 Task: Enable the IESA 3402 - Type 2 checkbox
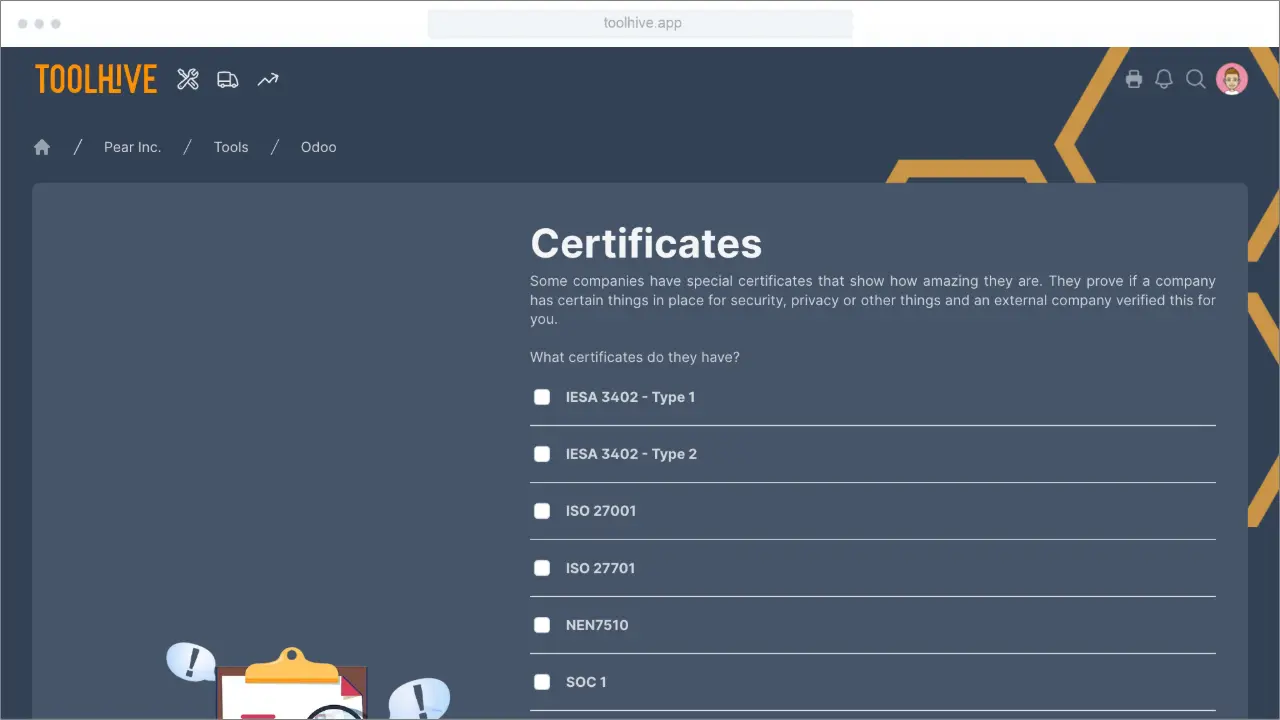tap(541, 454)
